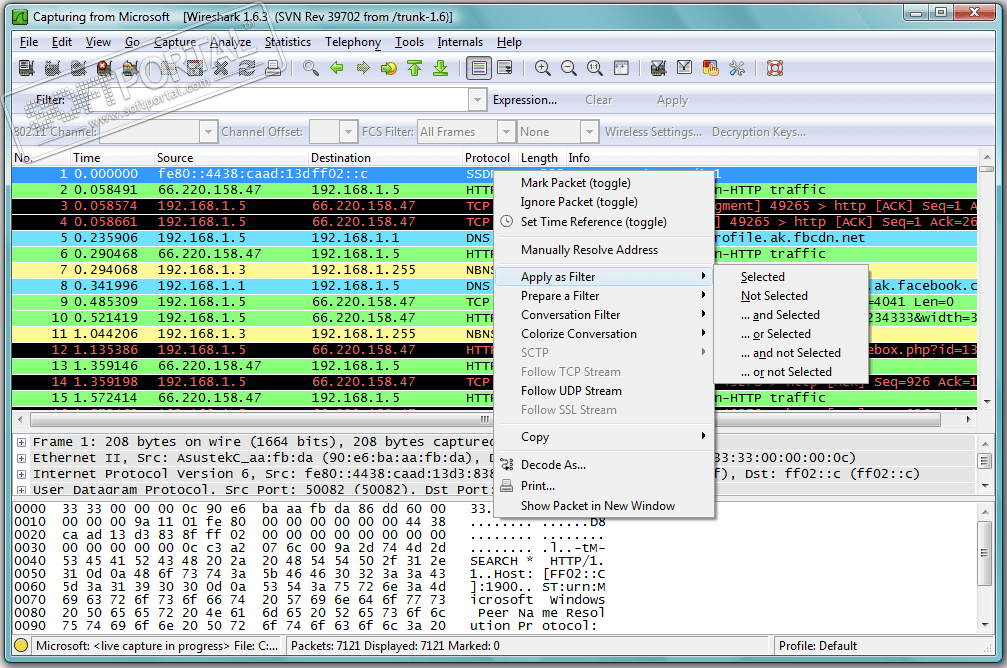Open the Find Packet magnifier icon
The image size is (1007, 668).
[x=311, y=68]
